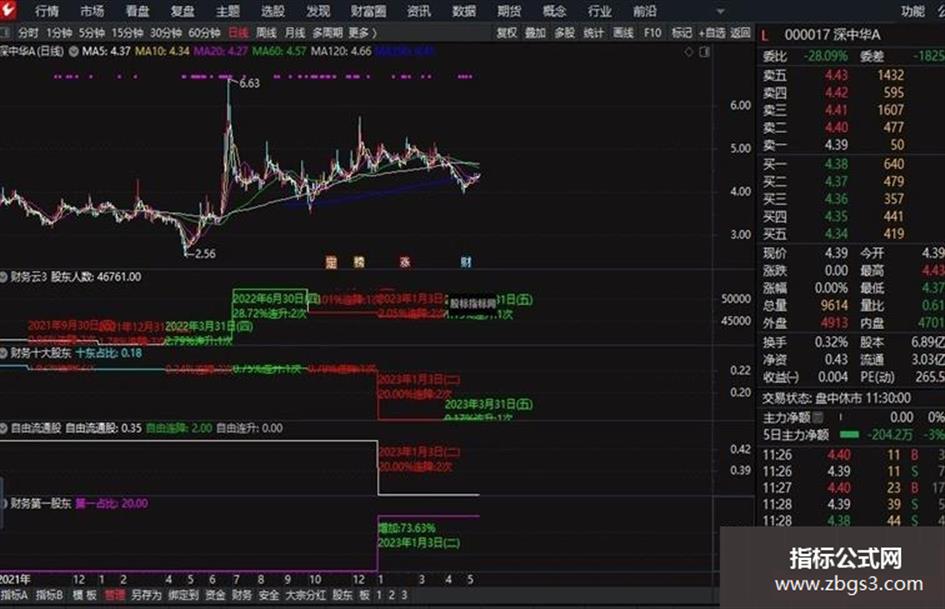Open the 行业 menu
This screenshot has height=609, width=945.
[x=600, y=11]
